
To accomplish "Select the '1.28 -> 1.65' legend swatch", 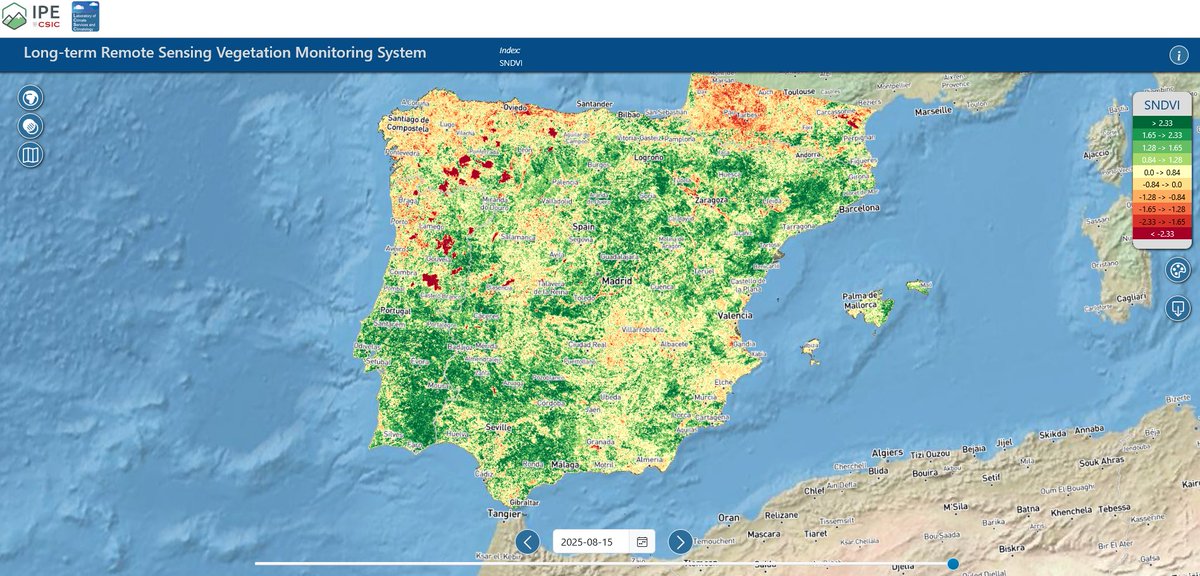I will tap(1162, 147).
